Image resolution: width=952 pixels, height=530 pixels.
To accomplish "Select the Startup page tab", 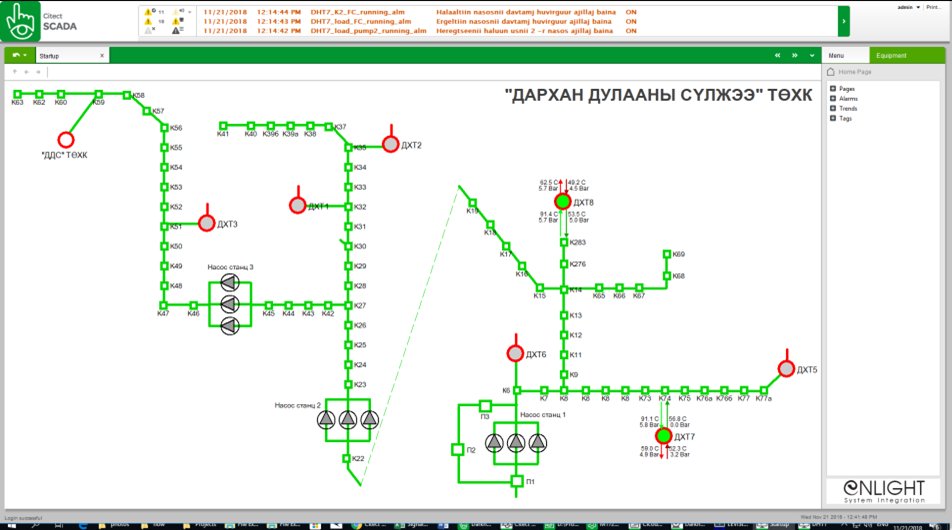I will 72,56.
